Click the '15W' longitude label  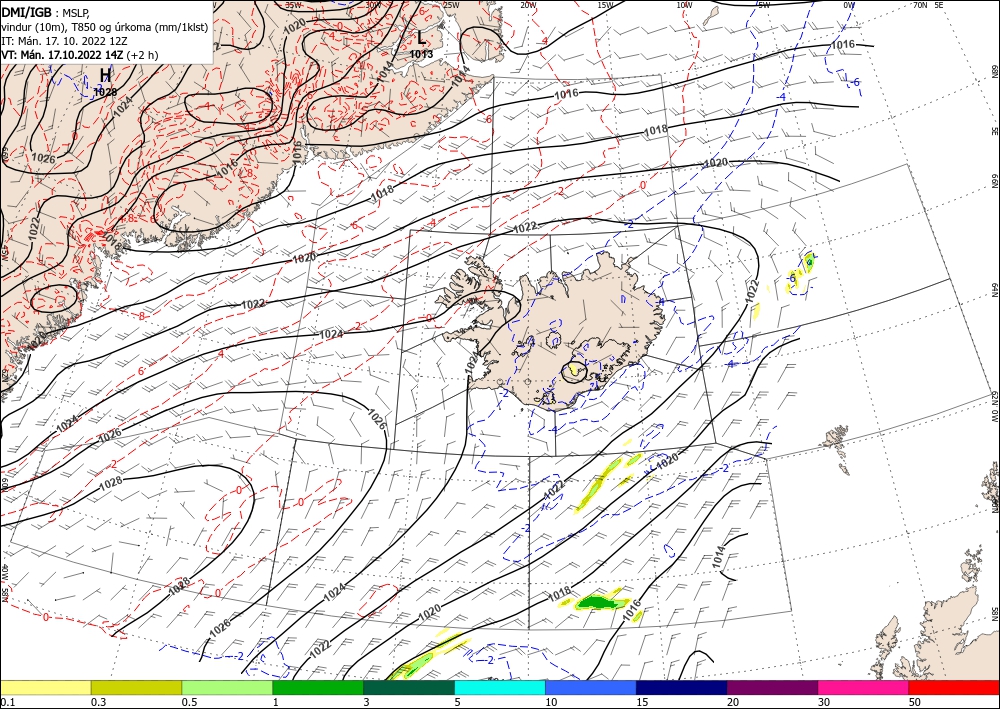[x=605, y=4]
